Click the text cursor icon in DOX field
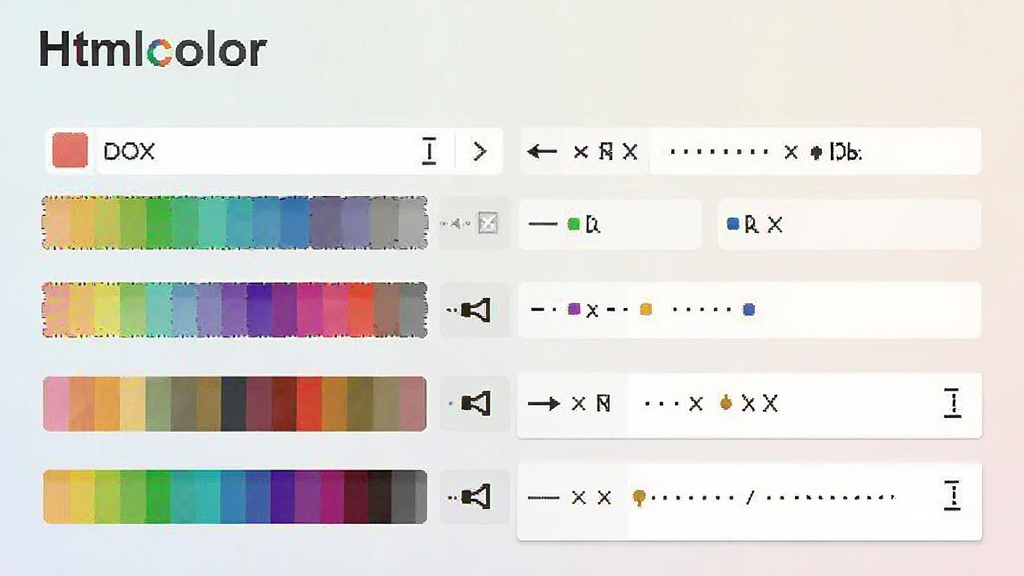This screenshot has width=1024, height=576. point(429,151)
